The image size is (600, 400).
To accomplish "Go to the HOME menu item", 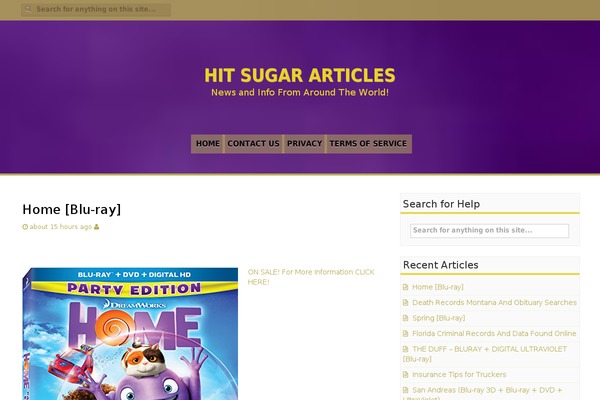I will (208, 144).
